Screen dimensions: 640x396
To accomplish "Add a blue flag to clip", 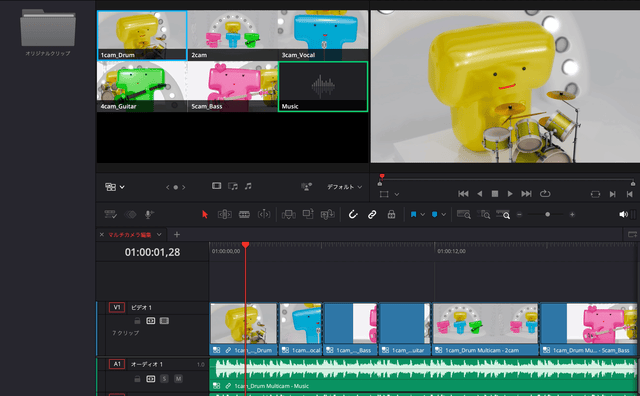I will click(413, 214).
